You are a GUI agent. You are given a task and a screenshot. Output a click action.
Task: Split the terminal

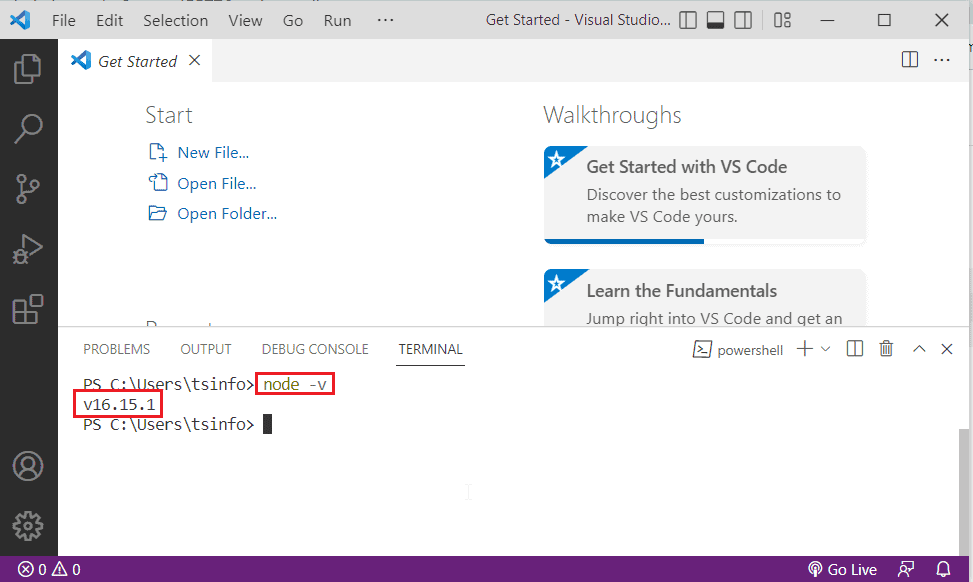click(854, 349)
